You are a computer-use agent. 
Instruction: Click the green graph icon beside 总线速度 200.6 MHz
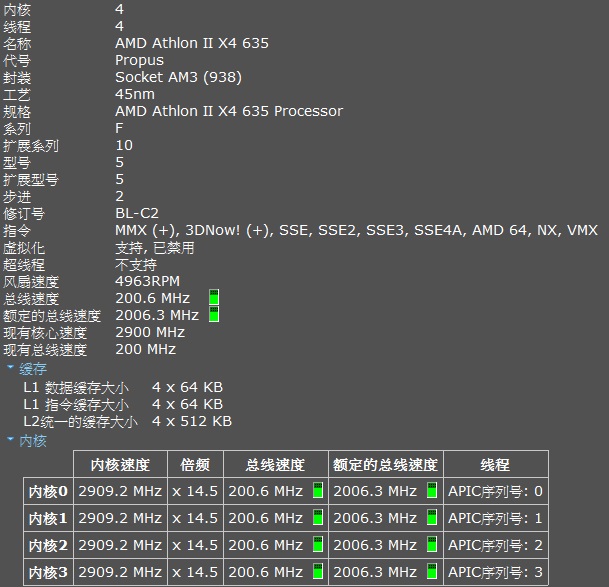click(x=214, y=297)
